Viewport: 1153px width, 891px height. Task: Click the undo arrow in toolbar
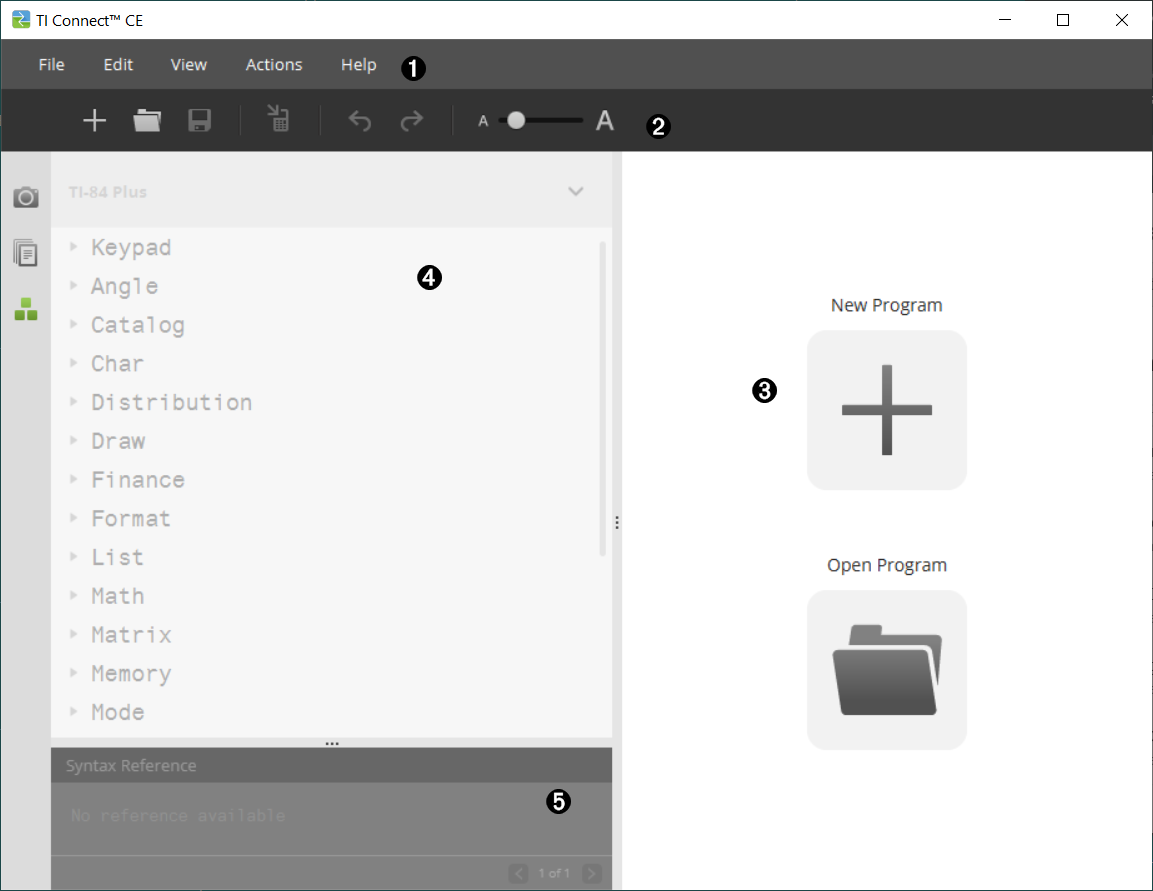[360, 121]
